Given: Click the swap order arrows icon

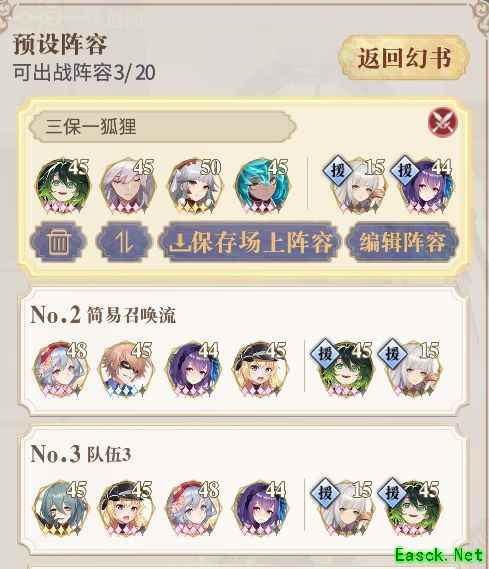Looking at the screenshot, I should [123, 242].
